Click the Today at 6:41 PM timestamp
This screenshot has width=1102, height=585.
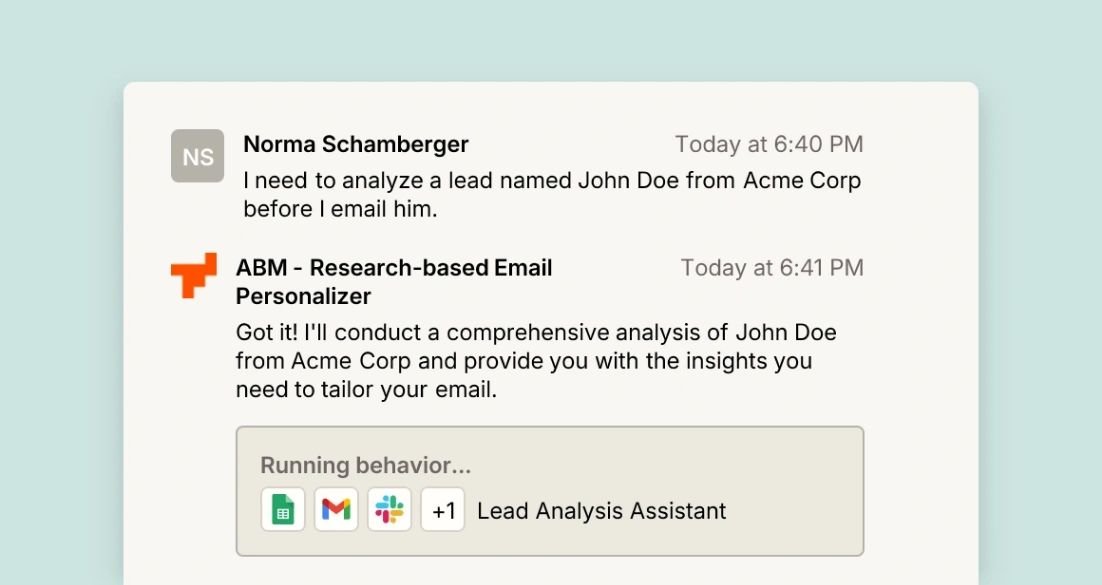click(772, 268)
